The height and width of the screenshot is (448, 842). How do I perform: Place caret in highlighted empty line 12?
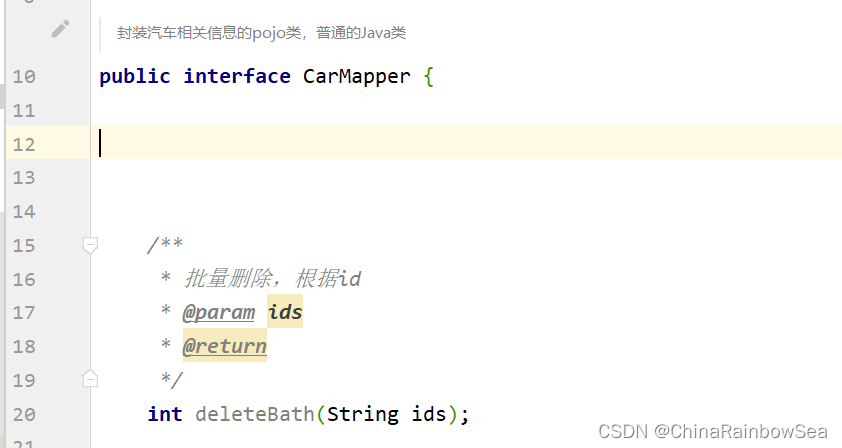point(400,144)
